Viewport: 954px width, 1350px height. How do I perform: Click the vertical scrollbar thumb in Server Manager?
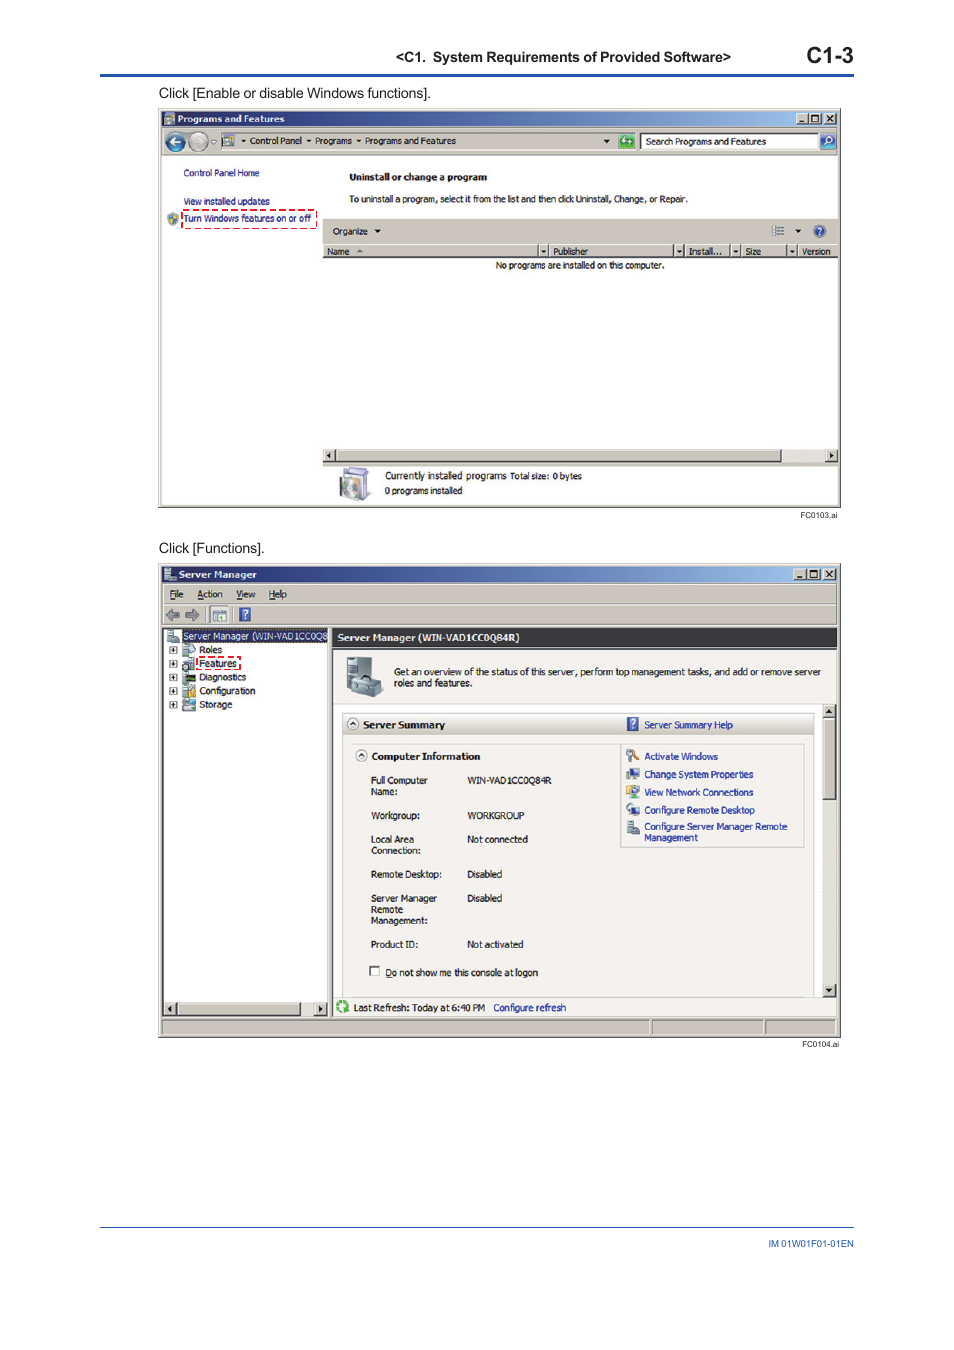click(x=829, y=758)
